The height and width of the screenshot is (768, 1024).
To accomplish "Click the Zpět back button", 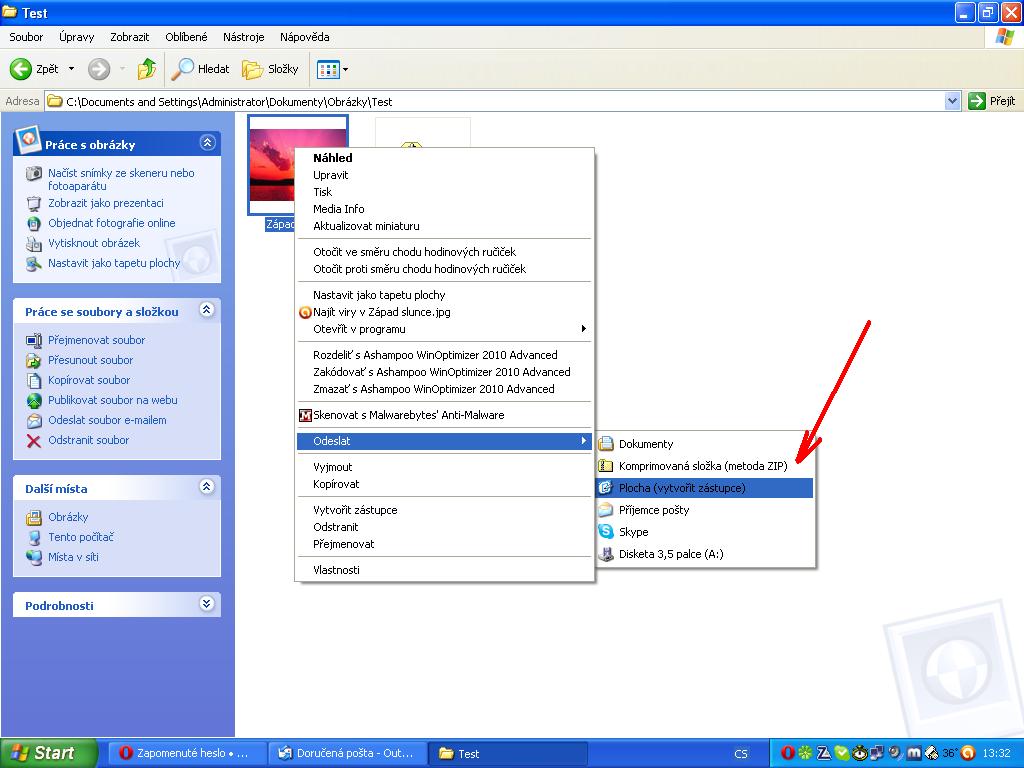I will (x=35, y=69).
